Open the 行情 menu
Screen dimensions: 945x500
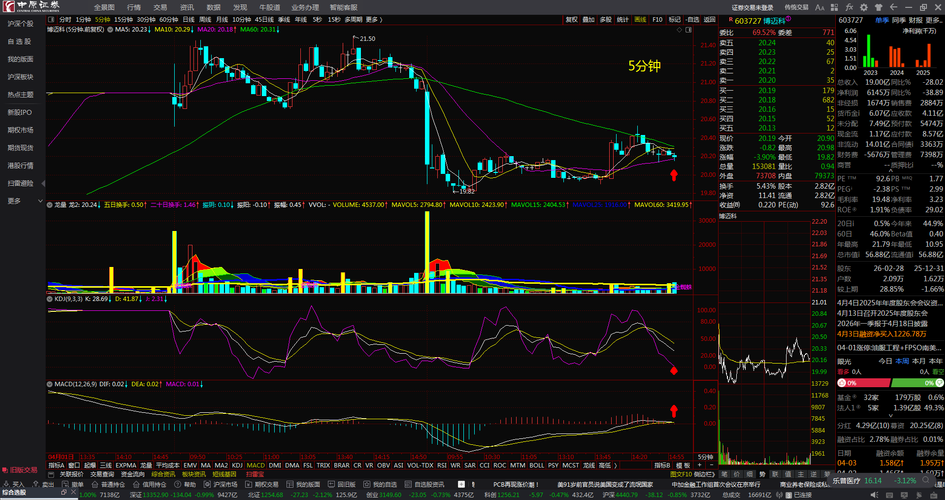134,7
